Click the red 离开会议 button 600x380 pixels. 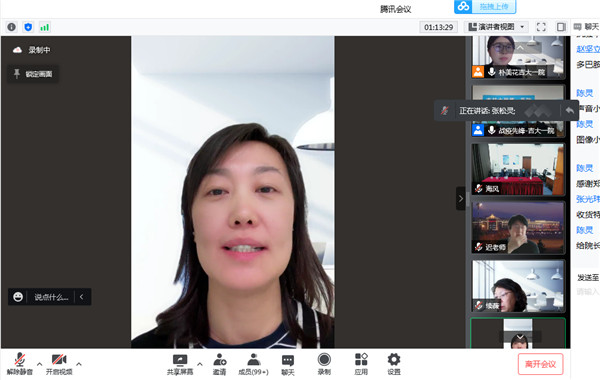[x=540, y=364]
